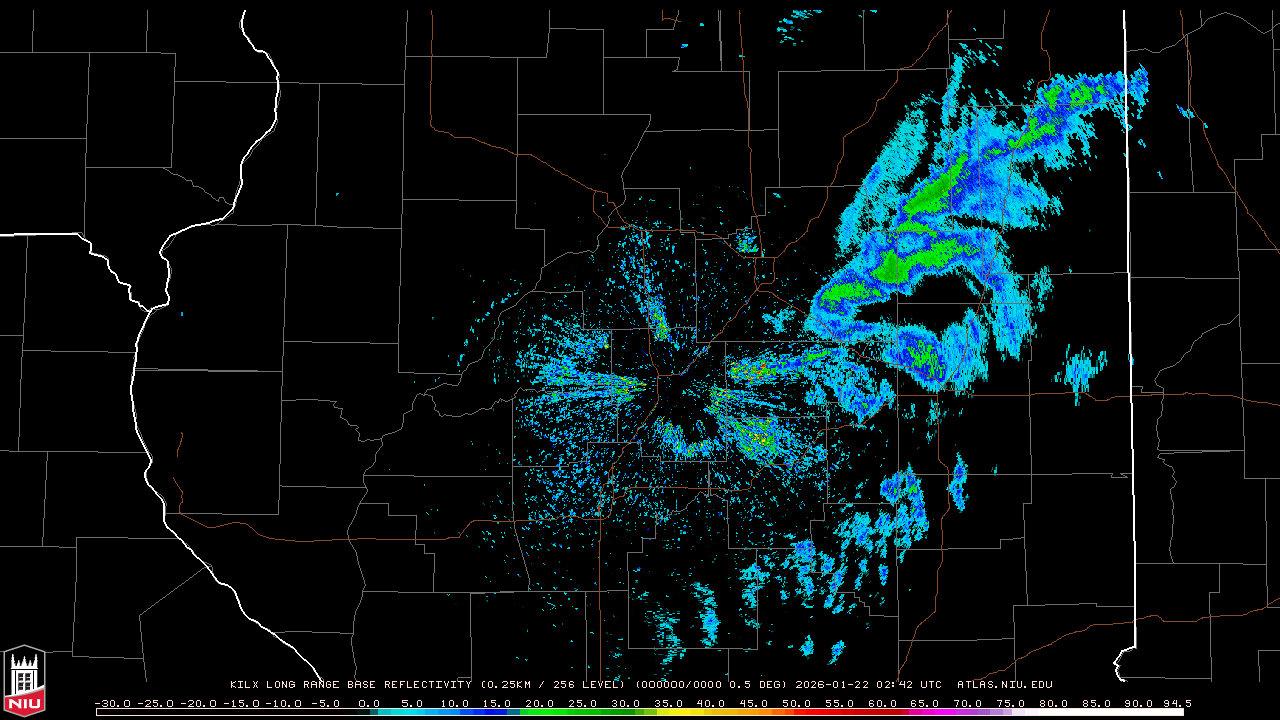Screen dimensions: 1280x720
Task: Click the KILX Long Range Base Reflectivity title
Action: click(x=351, y=685)
